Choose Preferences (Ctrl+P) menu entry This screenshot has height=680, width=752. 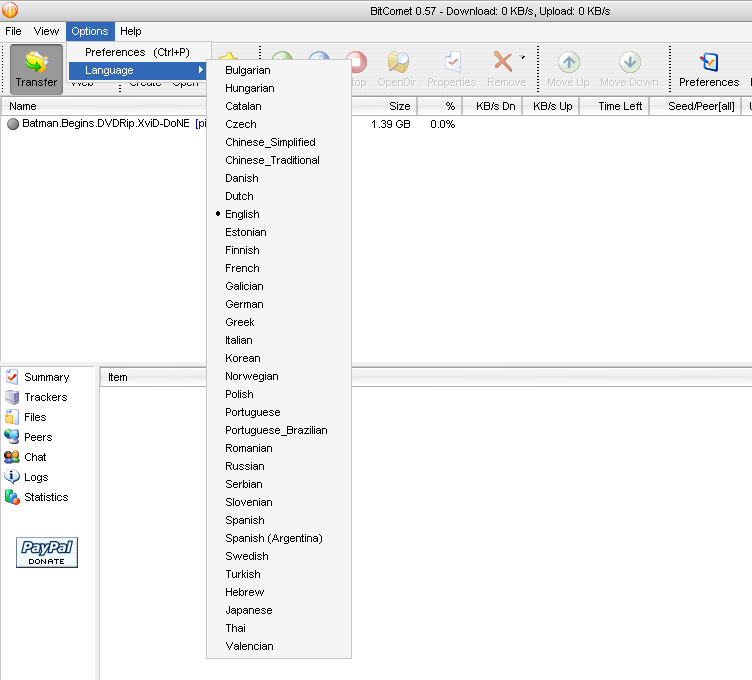137,52
